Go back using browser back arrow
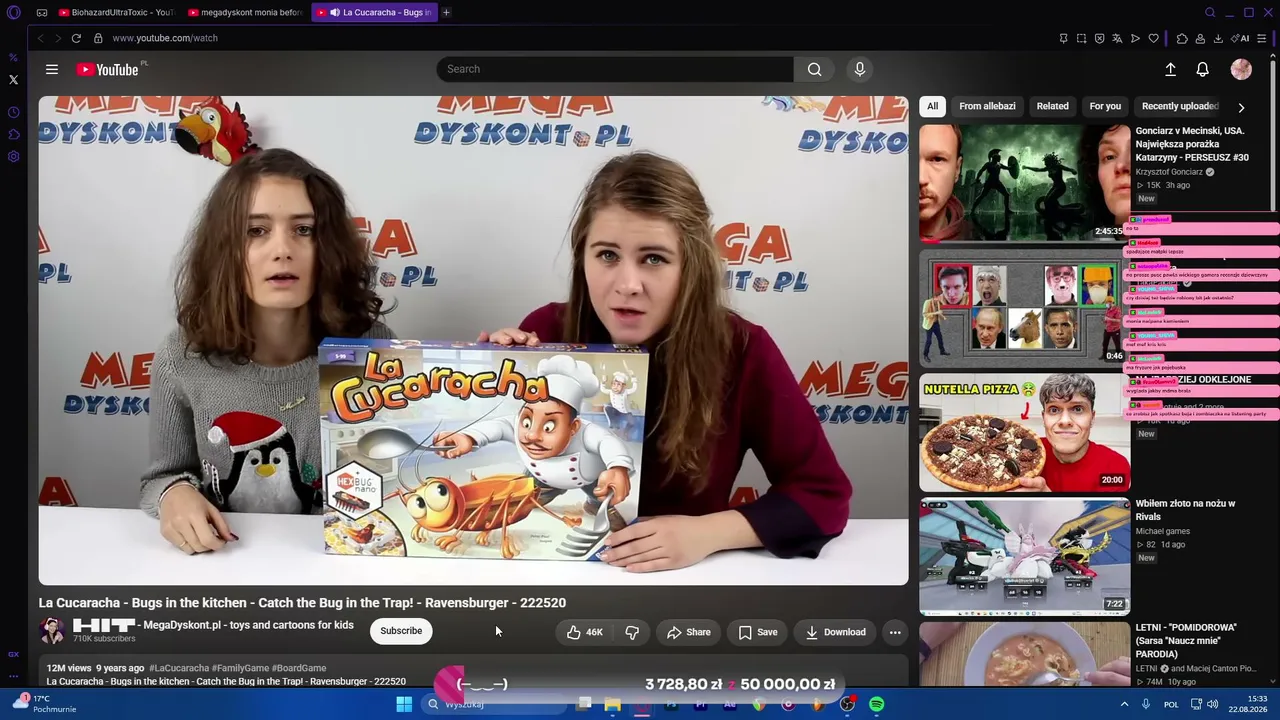 pos(40,38)
